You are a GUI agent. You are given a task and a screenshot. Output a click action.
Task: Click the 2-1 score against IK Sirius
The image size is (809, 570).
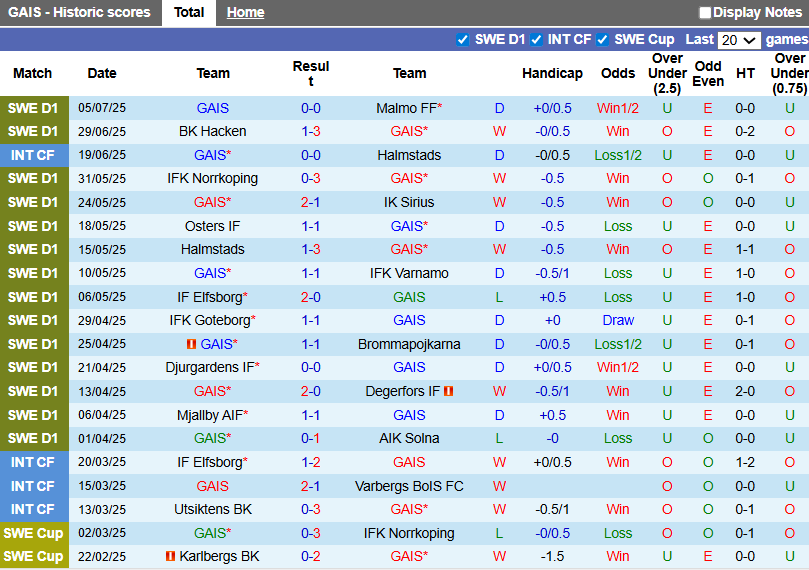click(x=311, y=202)
